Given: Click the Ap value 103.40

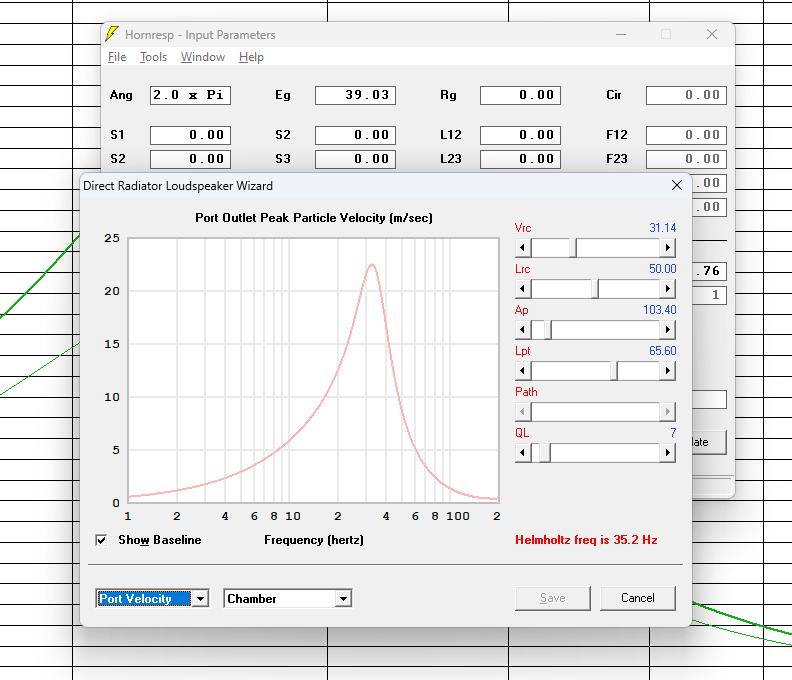Looking at the screenshot, I should pyautogui.click(x=659, y=310).
